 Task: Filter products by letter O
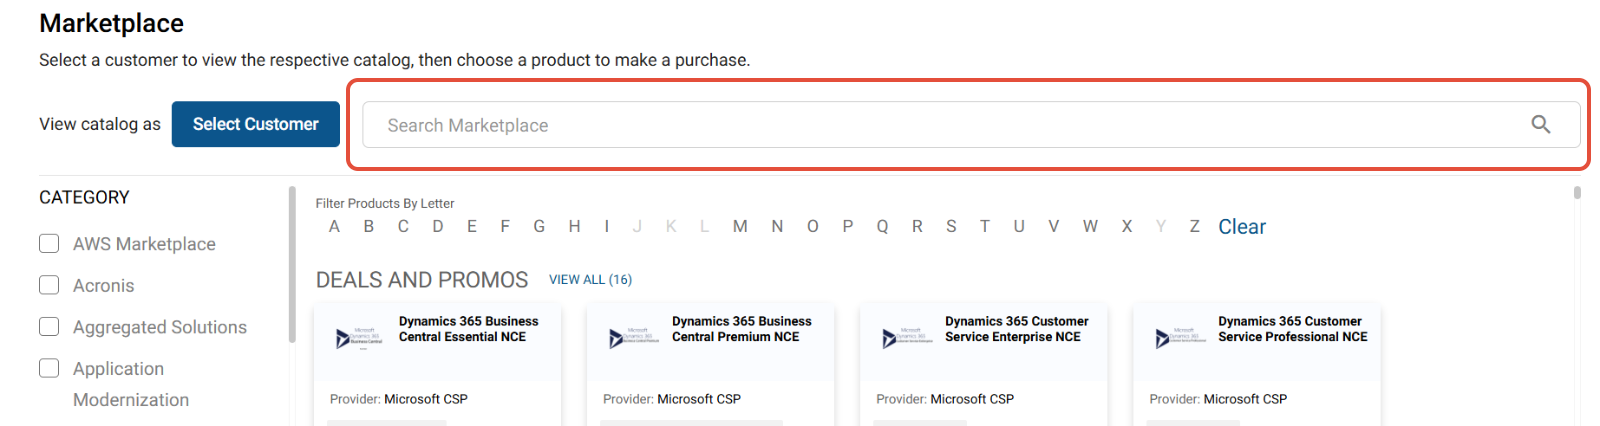[x=813, y=227]
